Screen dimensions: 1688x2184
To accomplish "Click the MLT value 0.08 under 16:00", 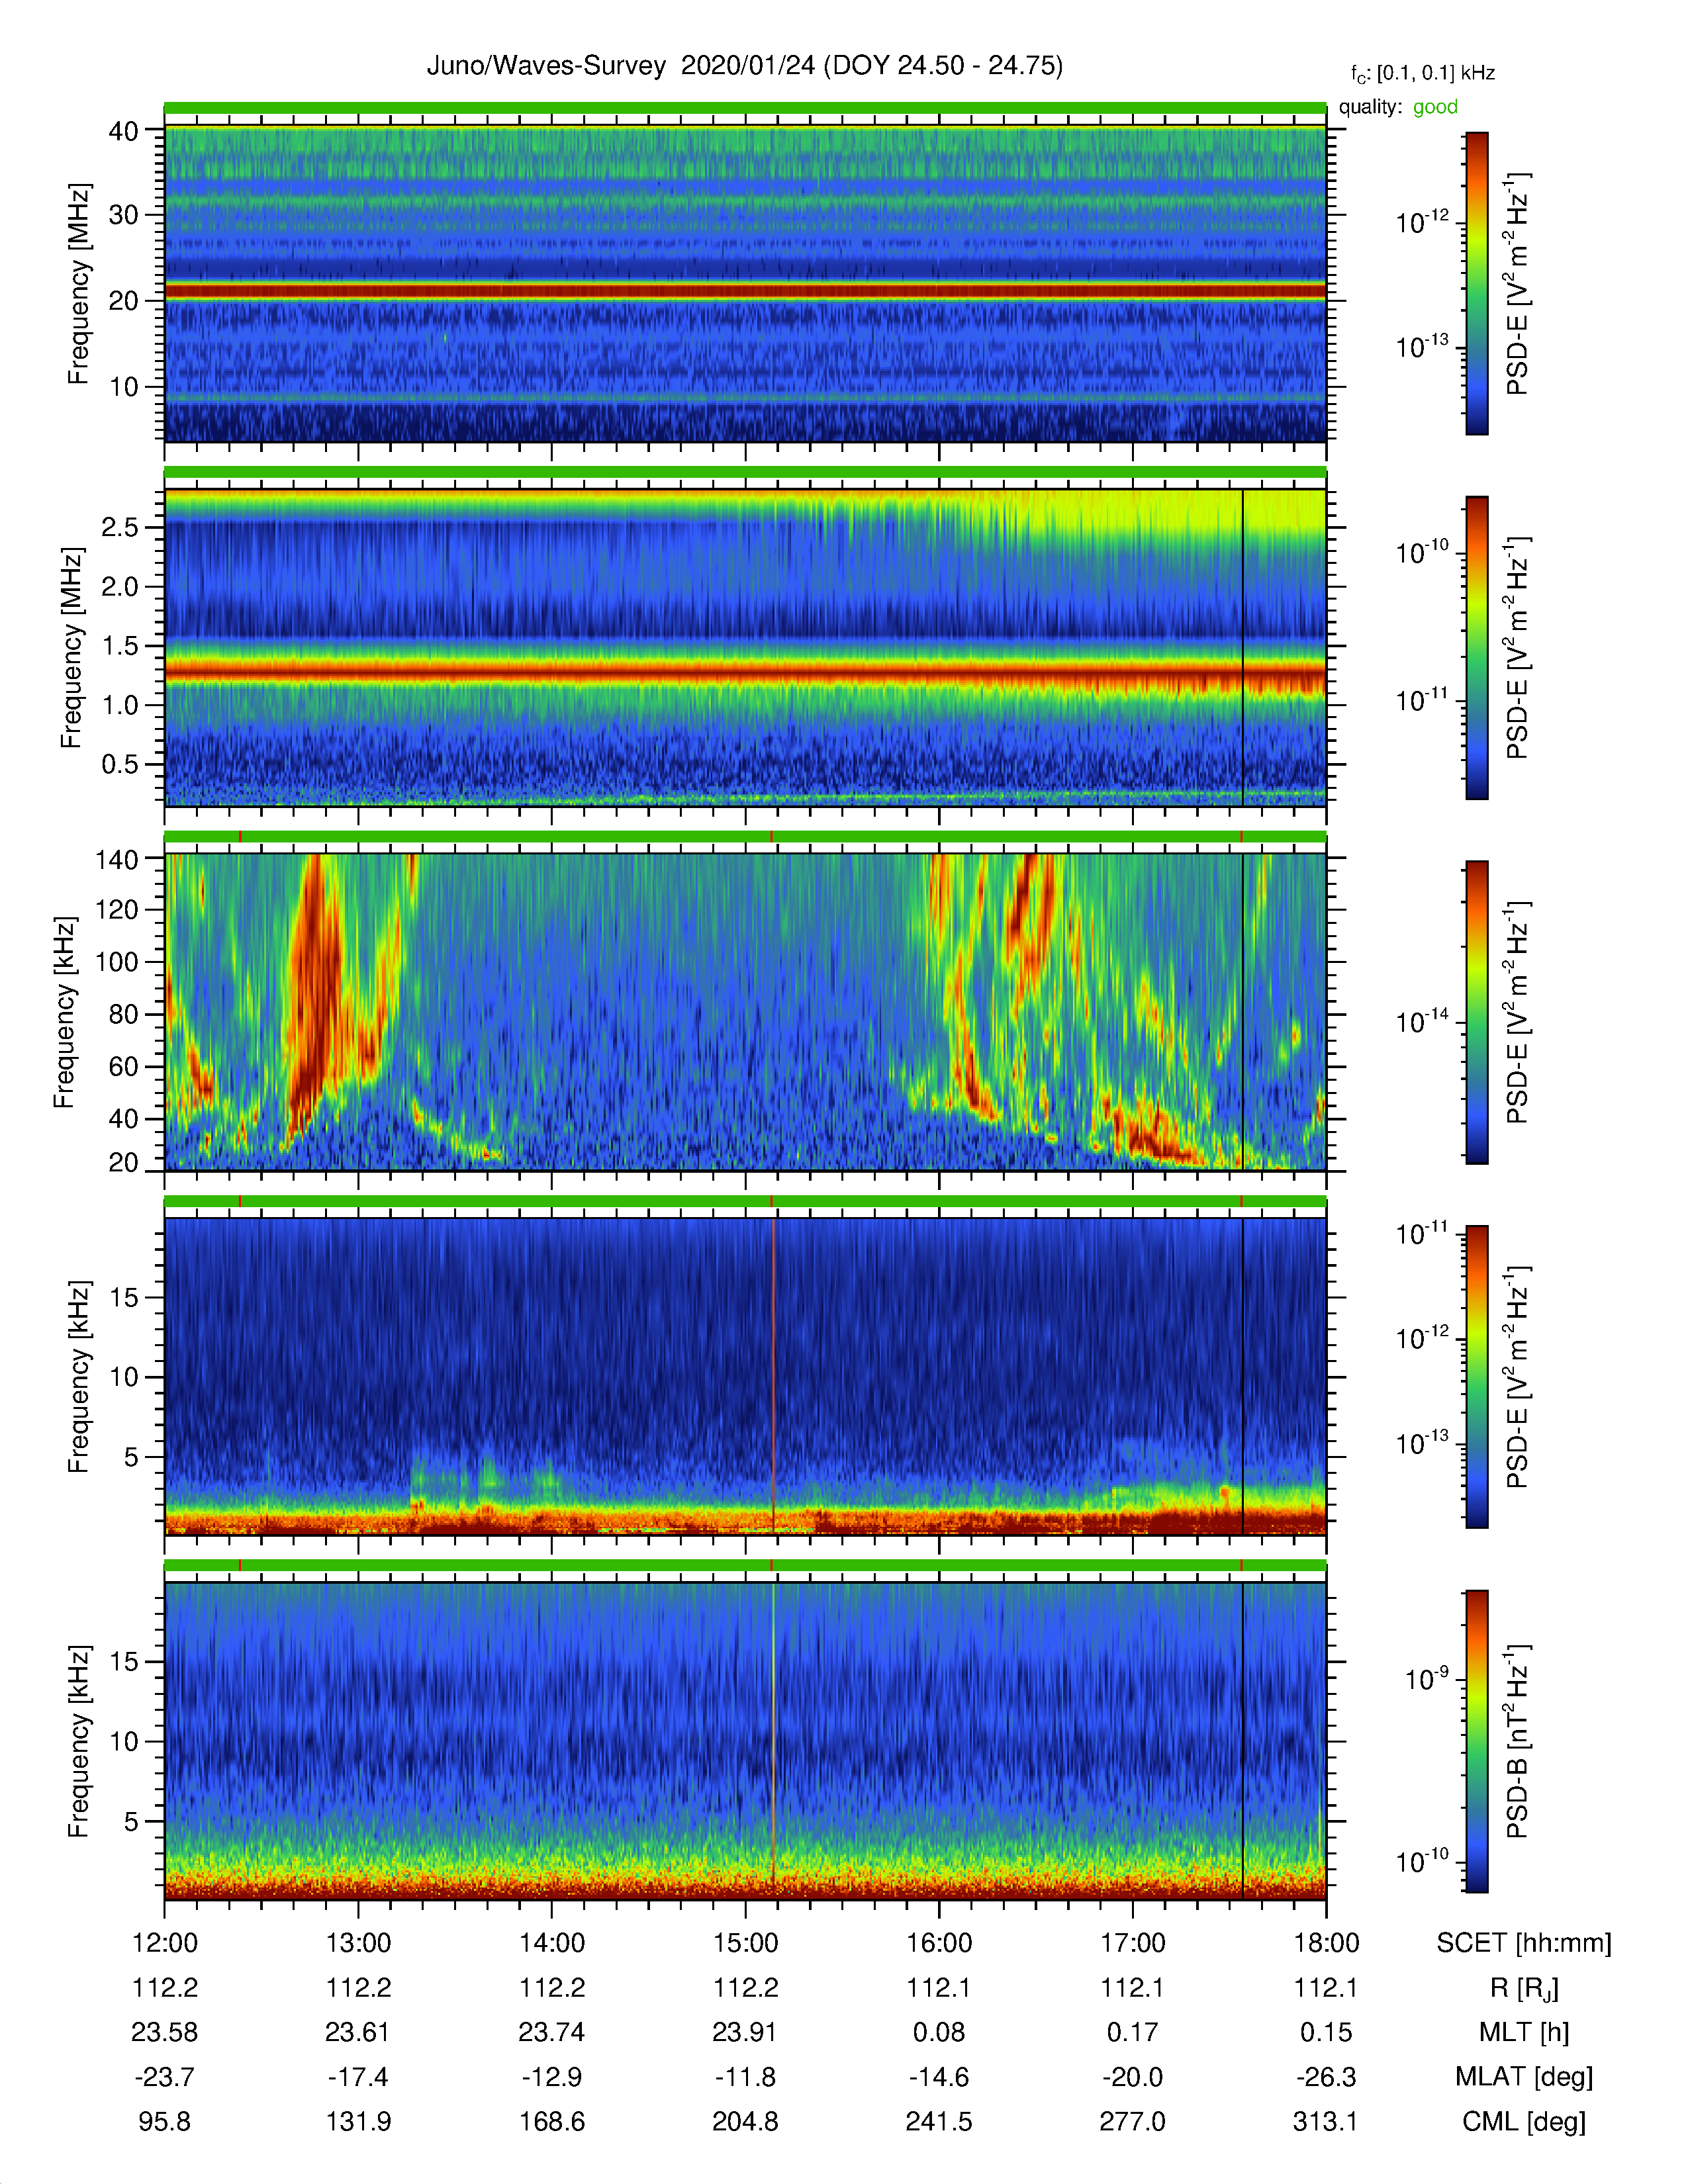I will (939, 2032).
